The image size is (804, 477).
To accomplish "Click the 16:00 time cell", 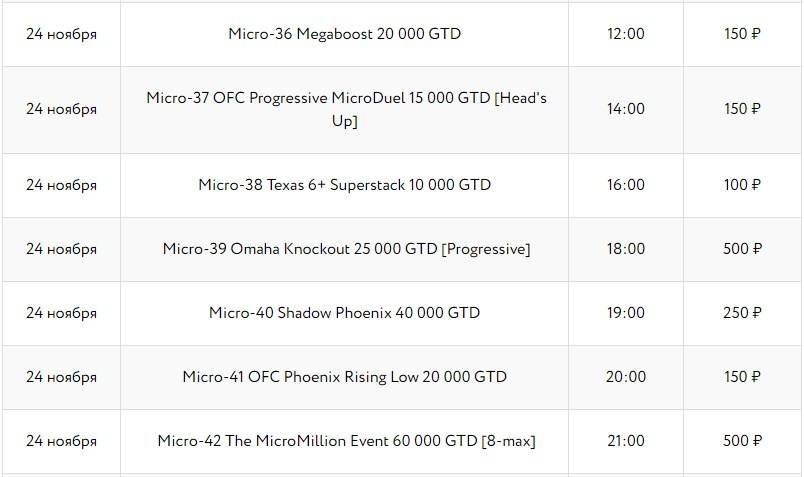I will (626, 185).
